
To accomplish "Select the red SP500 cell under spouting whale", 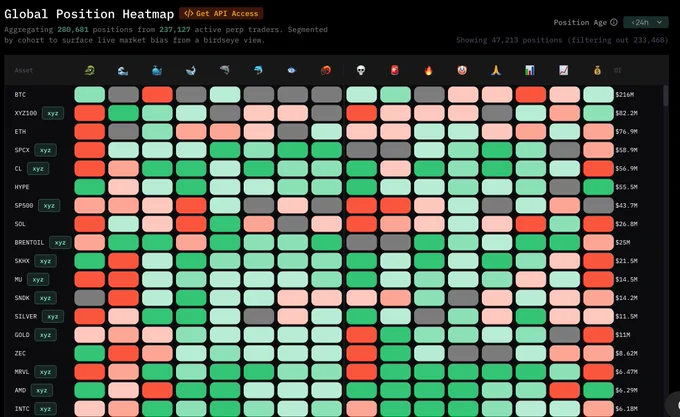I will pyautogui.click(x=191, y=205).
